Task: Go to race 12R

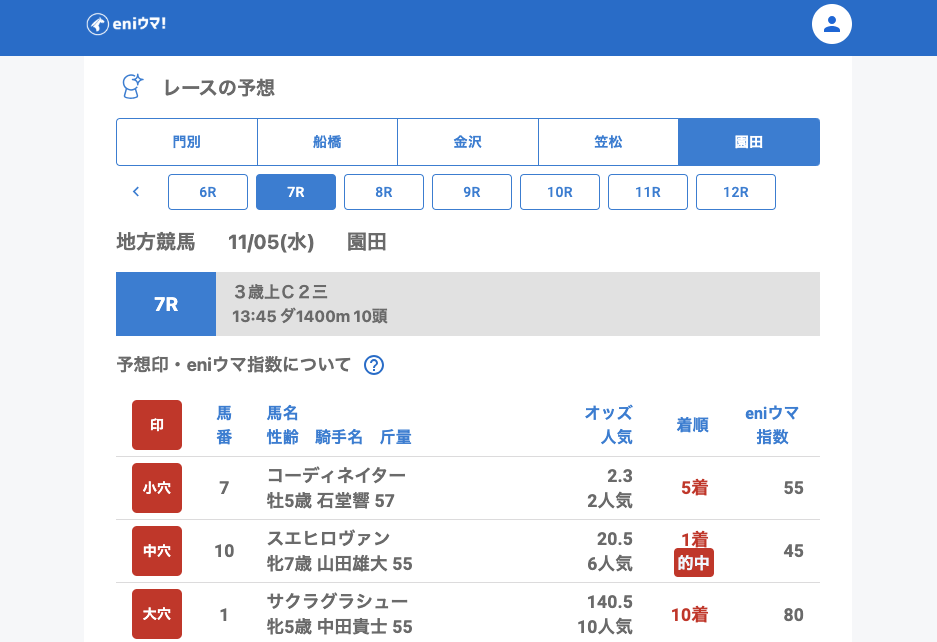Action: pyautogui.click(x=736, y=192)
